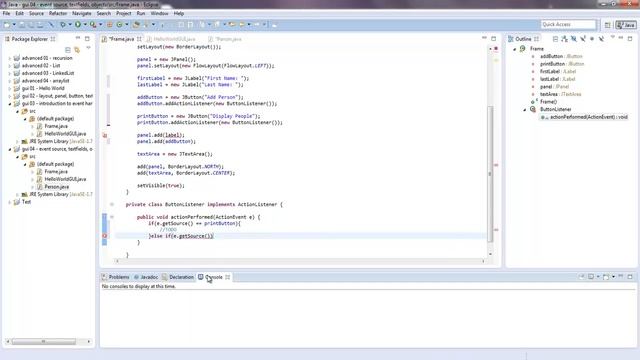Screen dimensions: 640x360
Task: Select the Test project
Action: click(x=26, y=202)
